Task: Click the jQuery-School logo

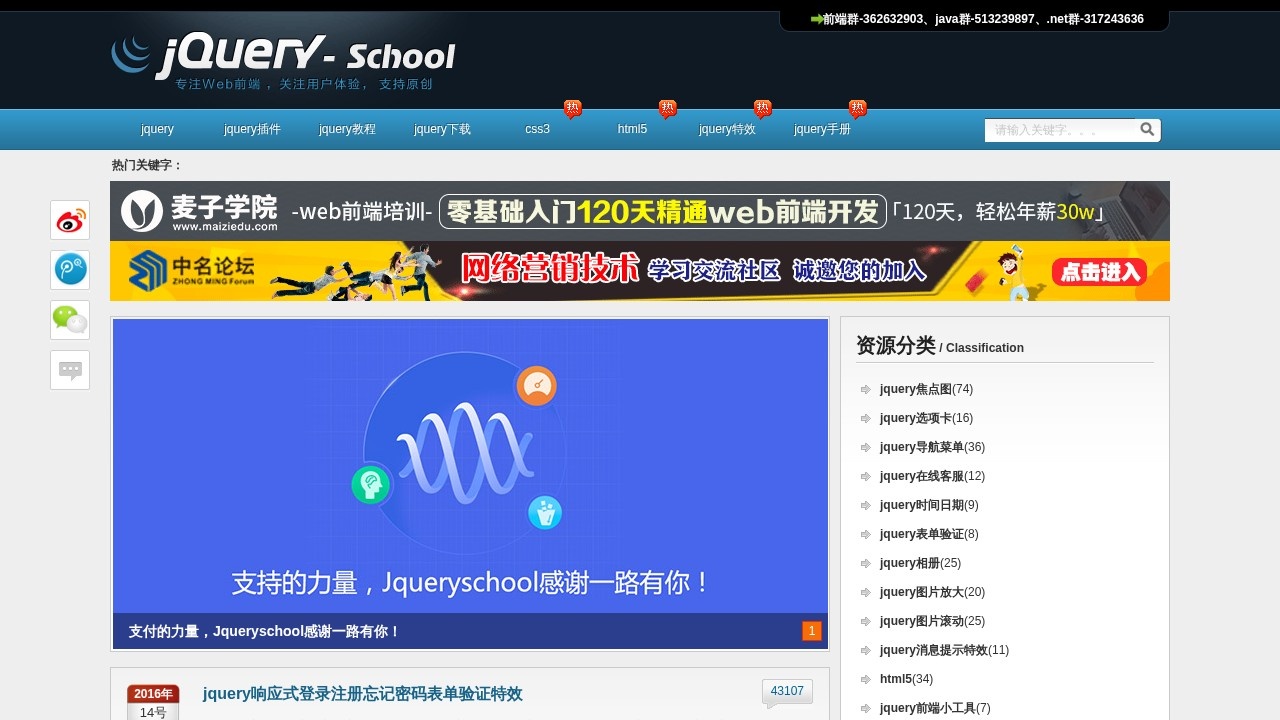Action: pos(283,57)
